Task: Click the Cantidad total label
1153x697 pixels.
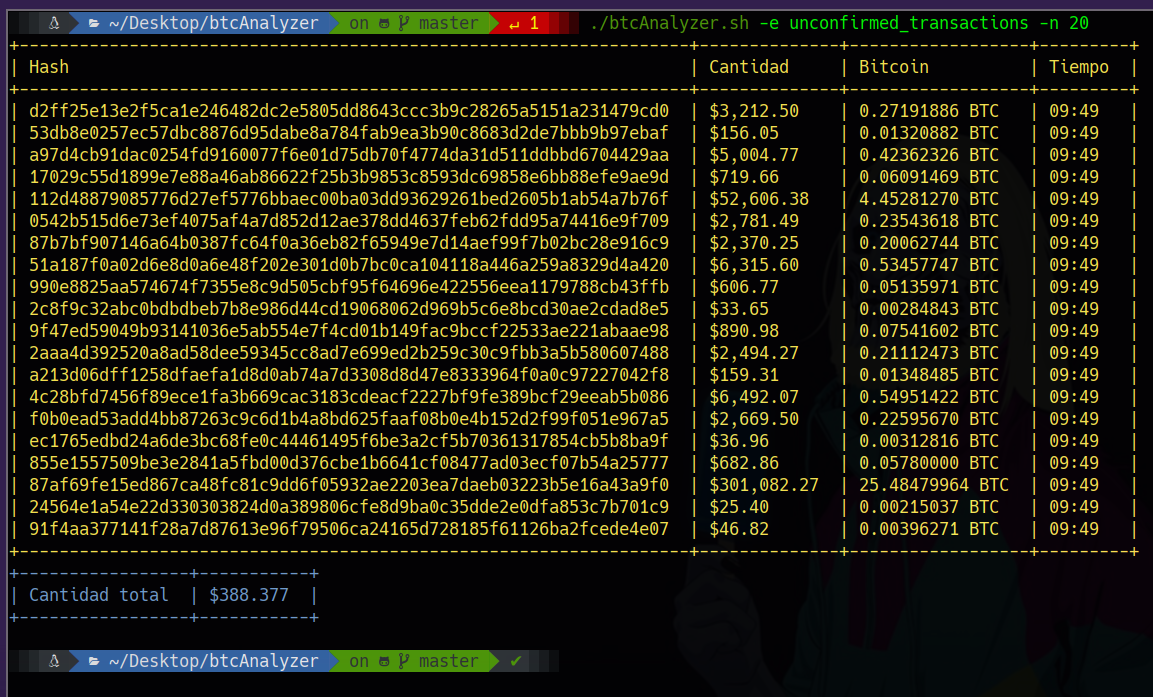Action: click(99, 595)
